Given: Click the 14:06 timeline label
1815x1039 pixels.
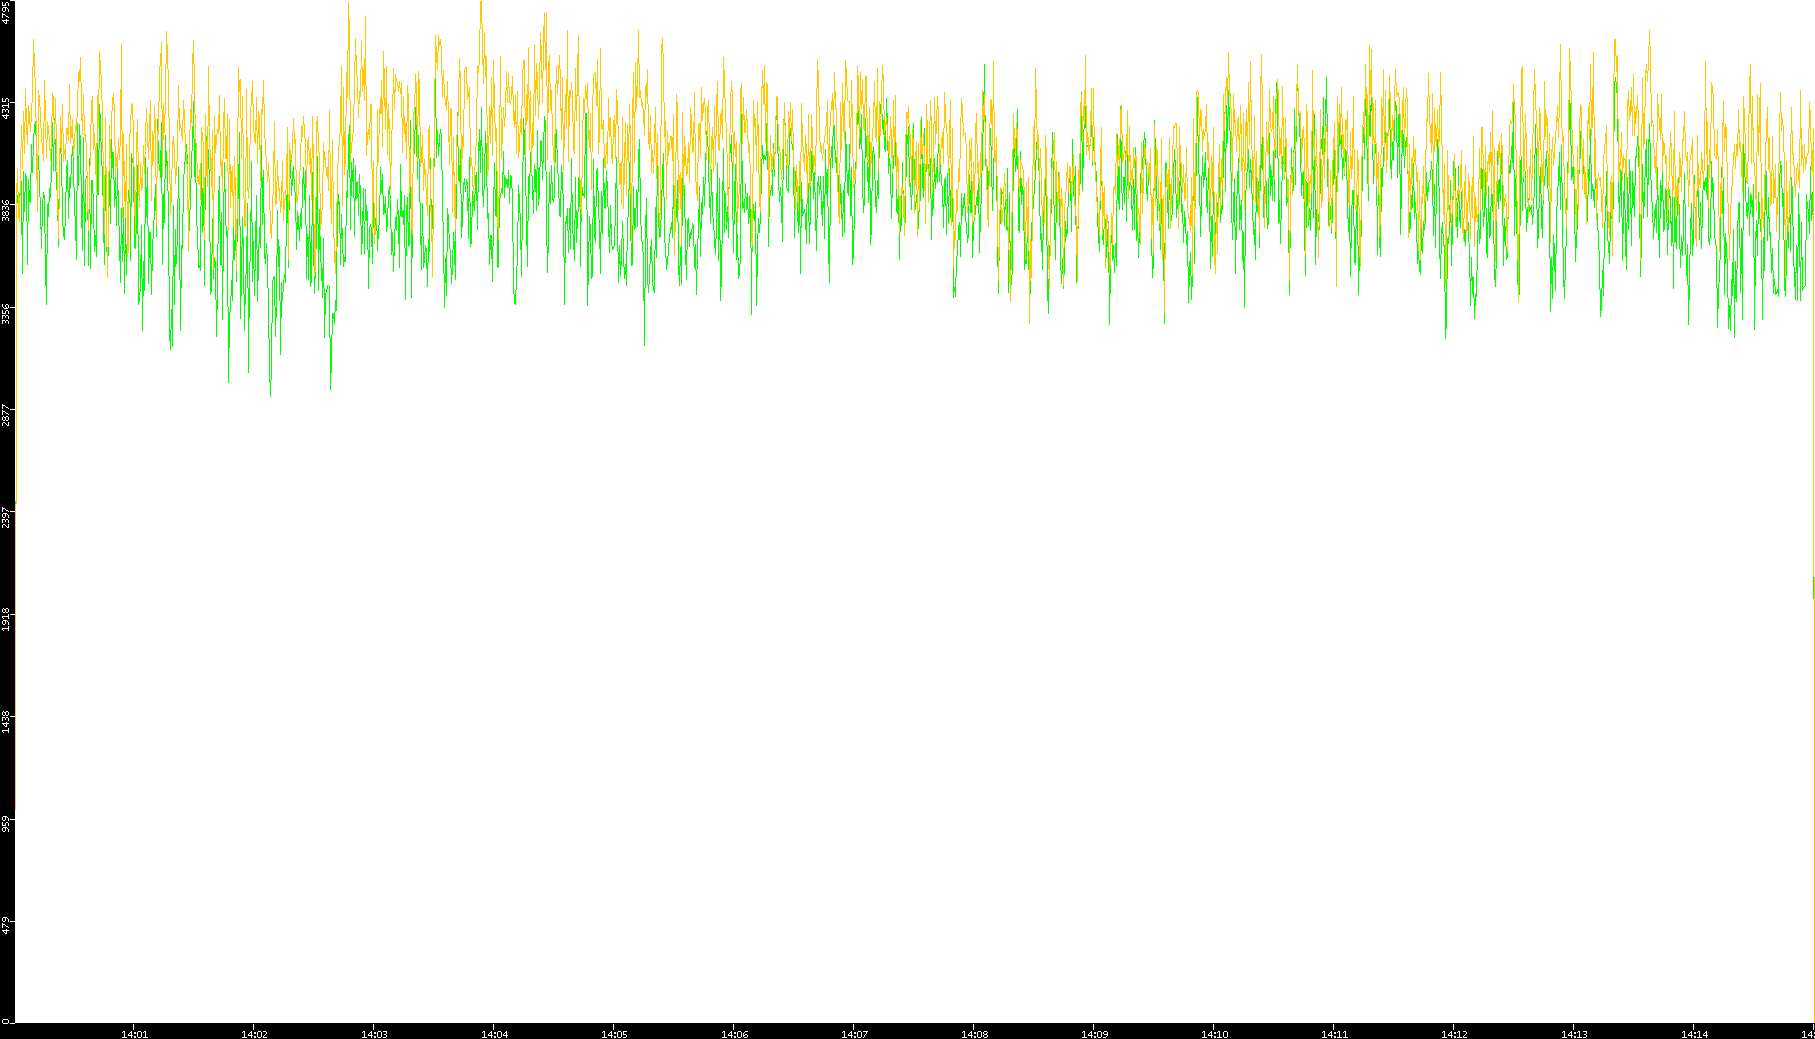Looking at the screenshot, I should pos(734,1034).
